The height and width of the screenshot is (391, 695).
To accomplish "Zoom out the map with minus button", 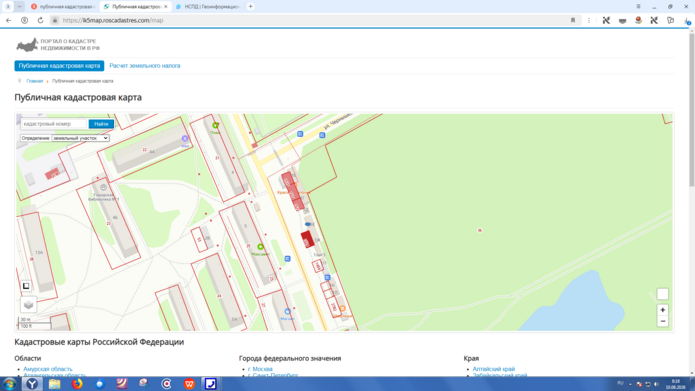I will tap(662, 321).
